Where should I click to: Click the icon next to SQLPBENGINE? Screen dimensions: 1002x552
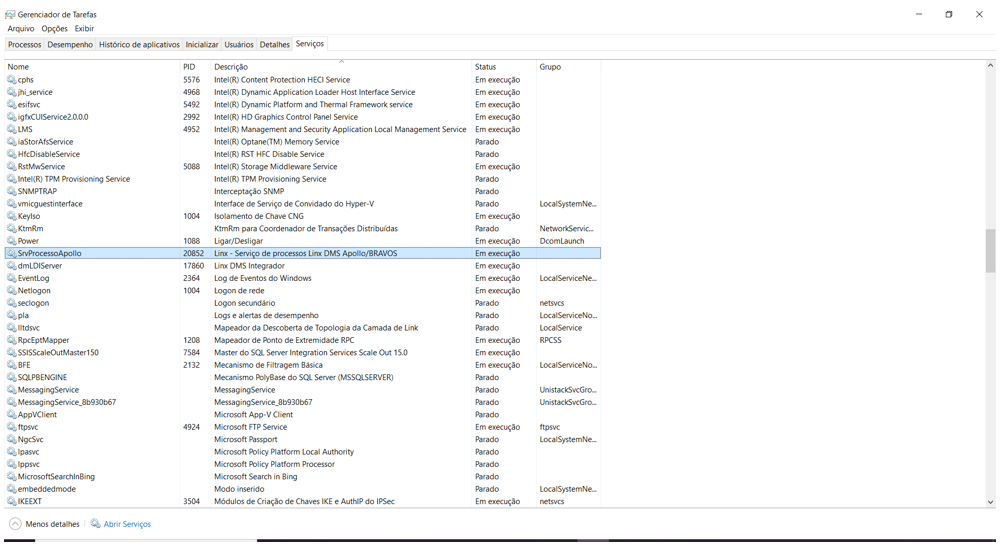(12, 378)
